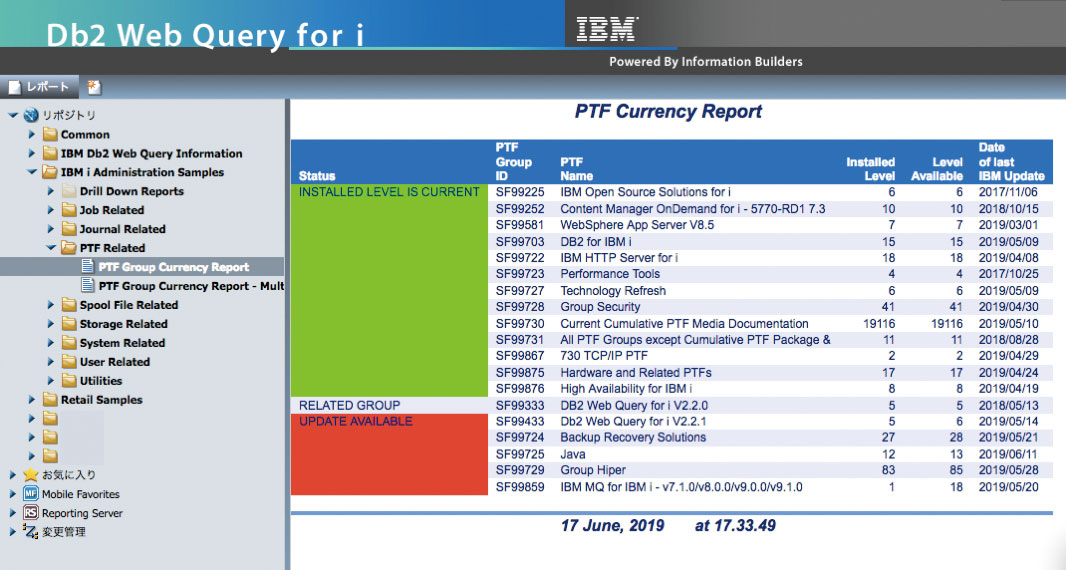This screenshot has width=1066, height=570.
Task: Click the Reporting Server icon
Action: pyautogui.click(x=31, y=513)
